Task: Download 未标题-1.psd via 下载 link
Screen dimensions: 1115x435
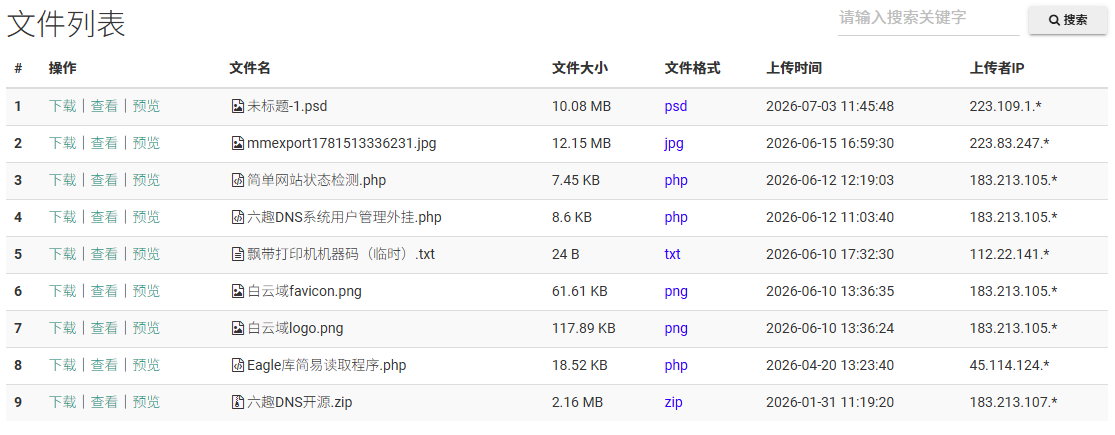Action: point(63,107)
